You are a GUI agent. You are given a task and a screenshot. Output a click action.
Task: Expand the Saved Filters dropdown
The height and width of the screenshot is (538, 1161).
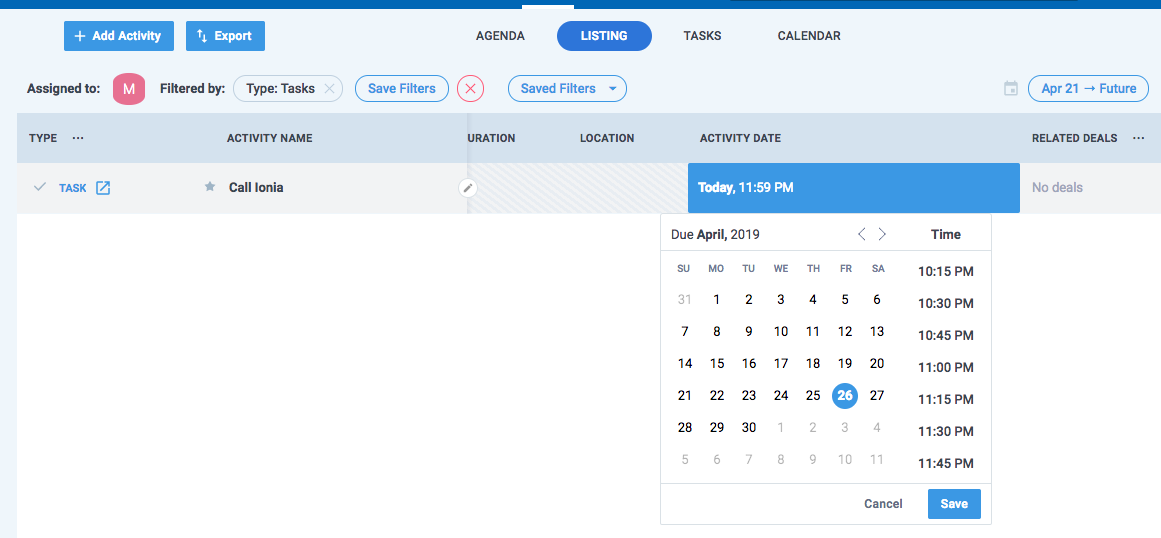pyautogui.click(x=567, y=89)
